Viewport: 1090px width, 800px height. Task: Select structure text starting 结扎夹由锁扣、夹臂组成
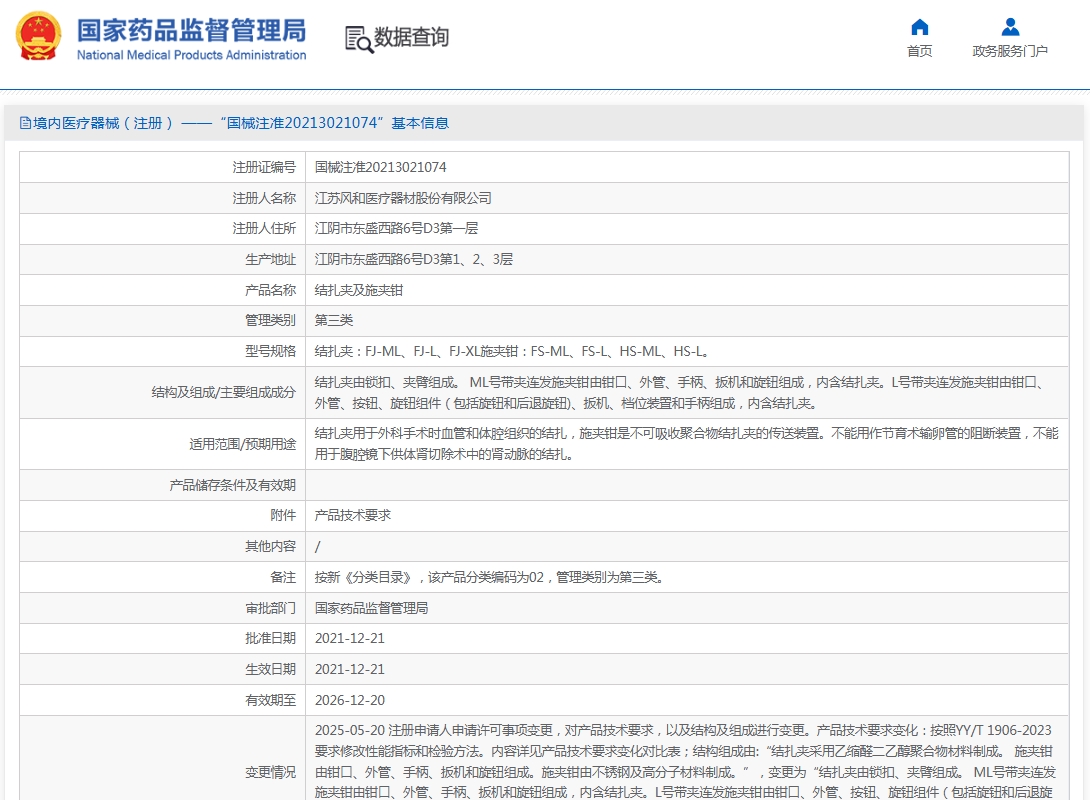pos(678,393)
